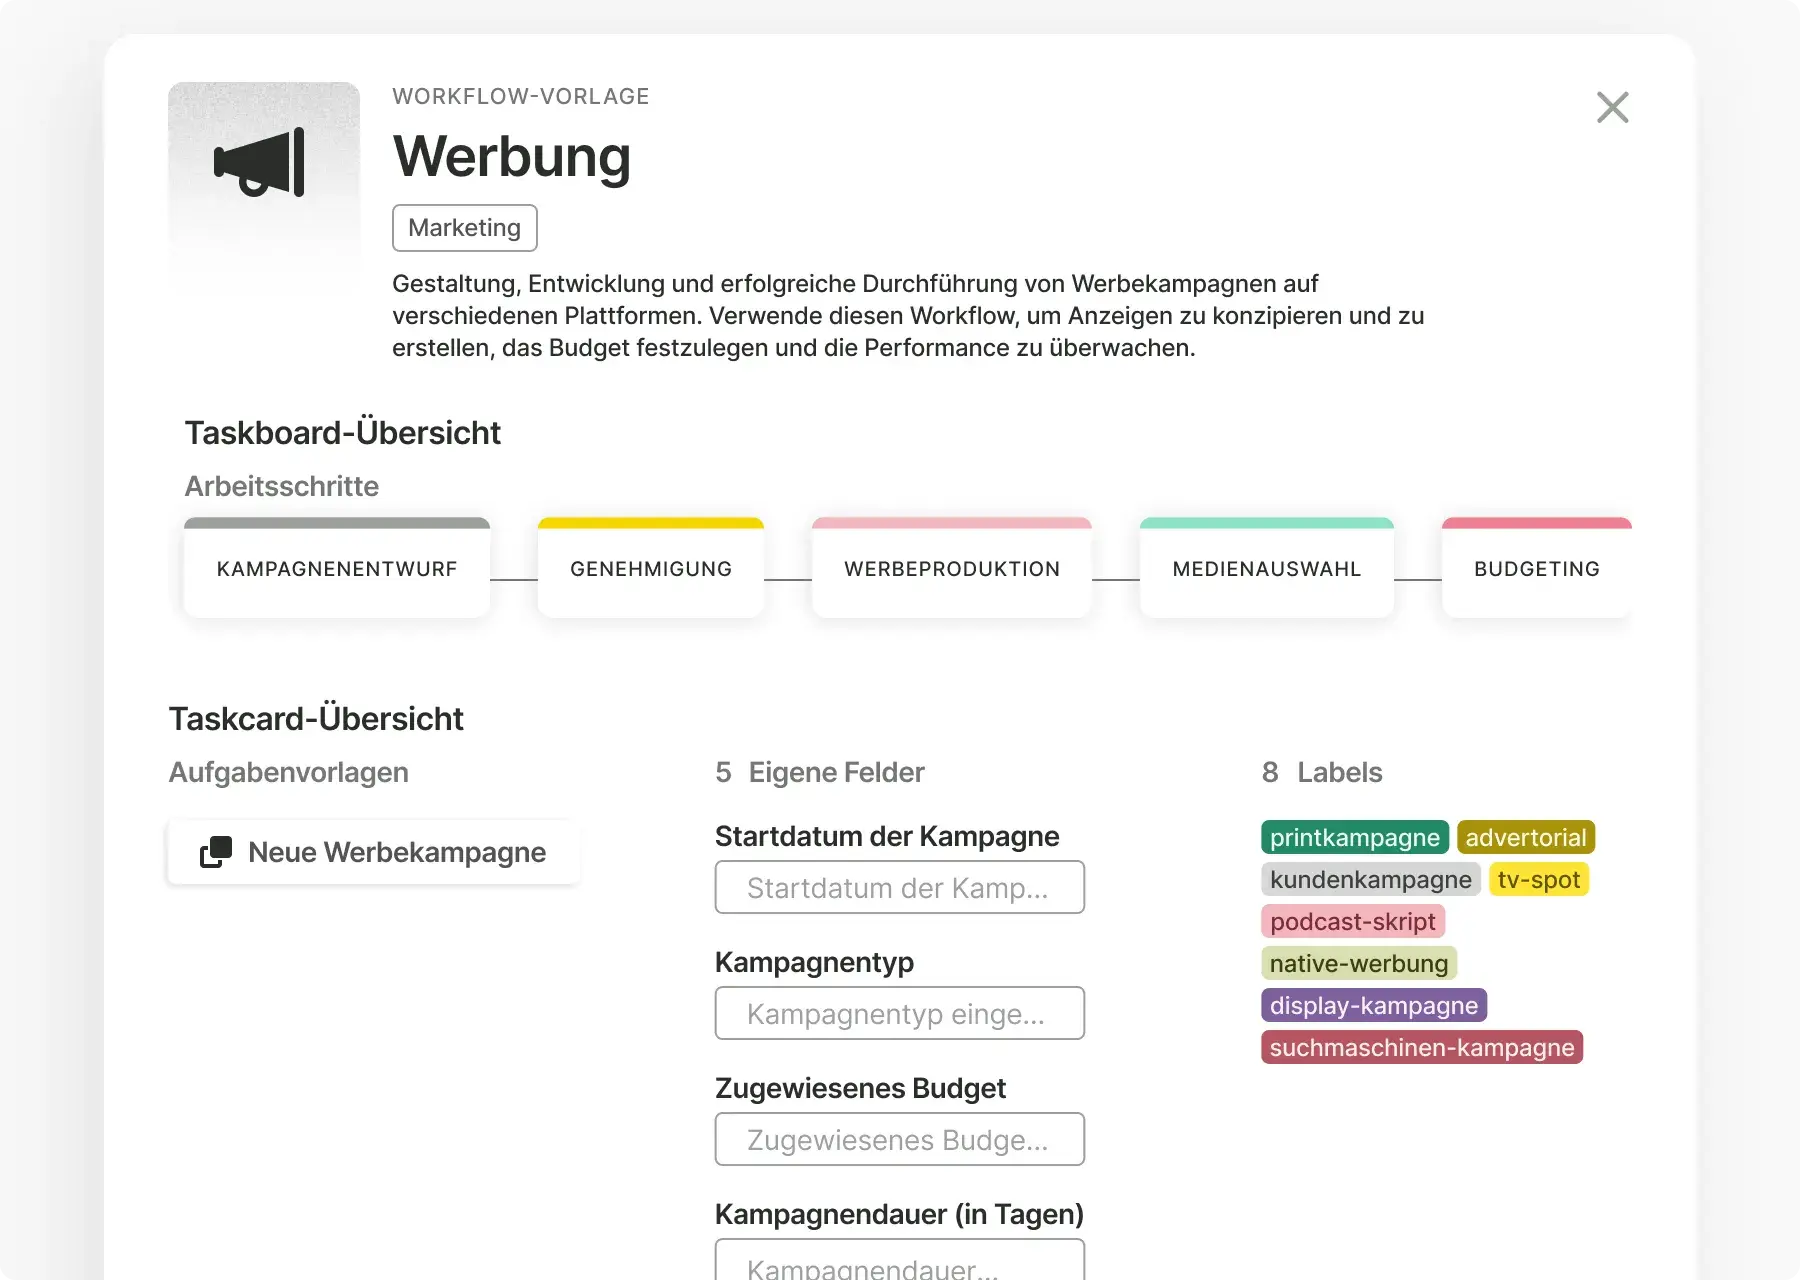Close the Werbung template dialog
1800x1280 pixels.
(x=1612, y=107)
